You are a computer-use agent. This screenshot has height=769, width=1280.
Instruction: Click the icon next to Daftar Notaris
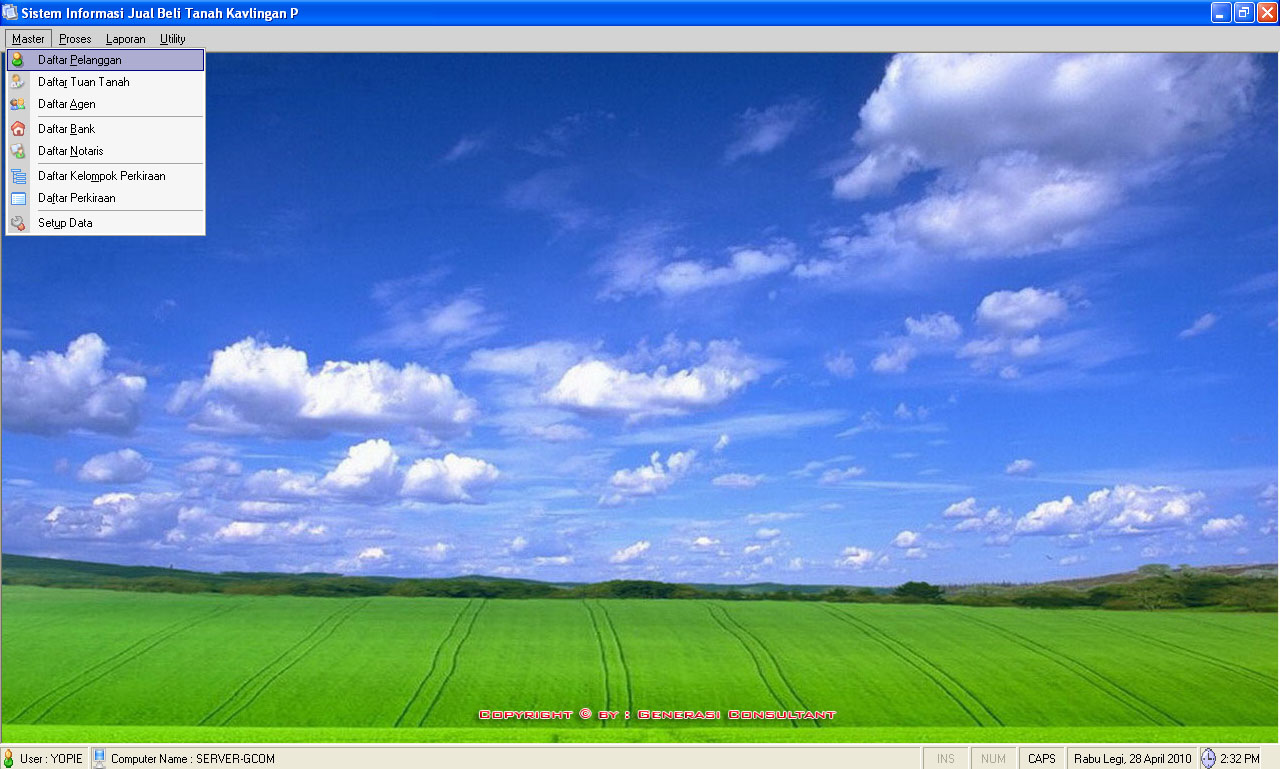pyautogui.click(x=18, y=151)
